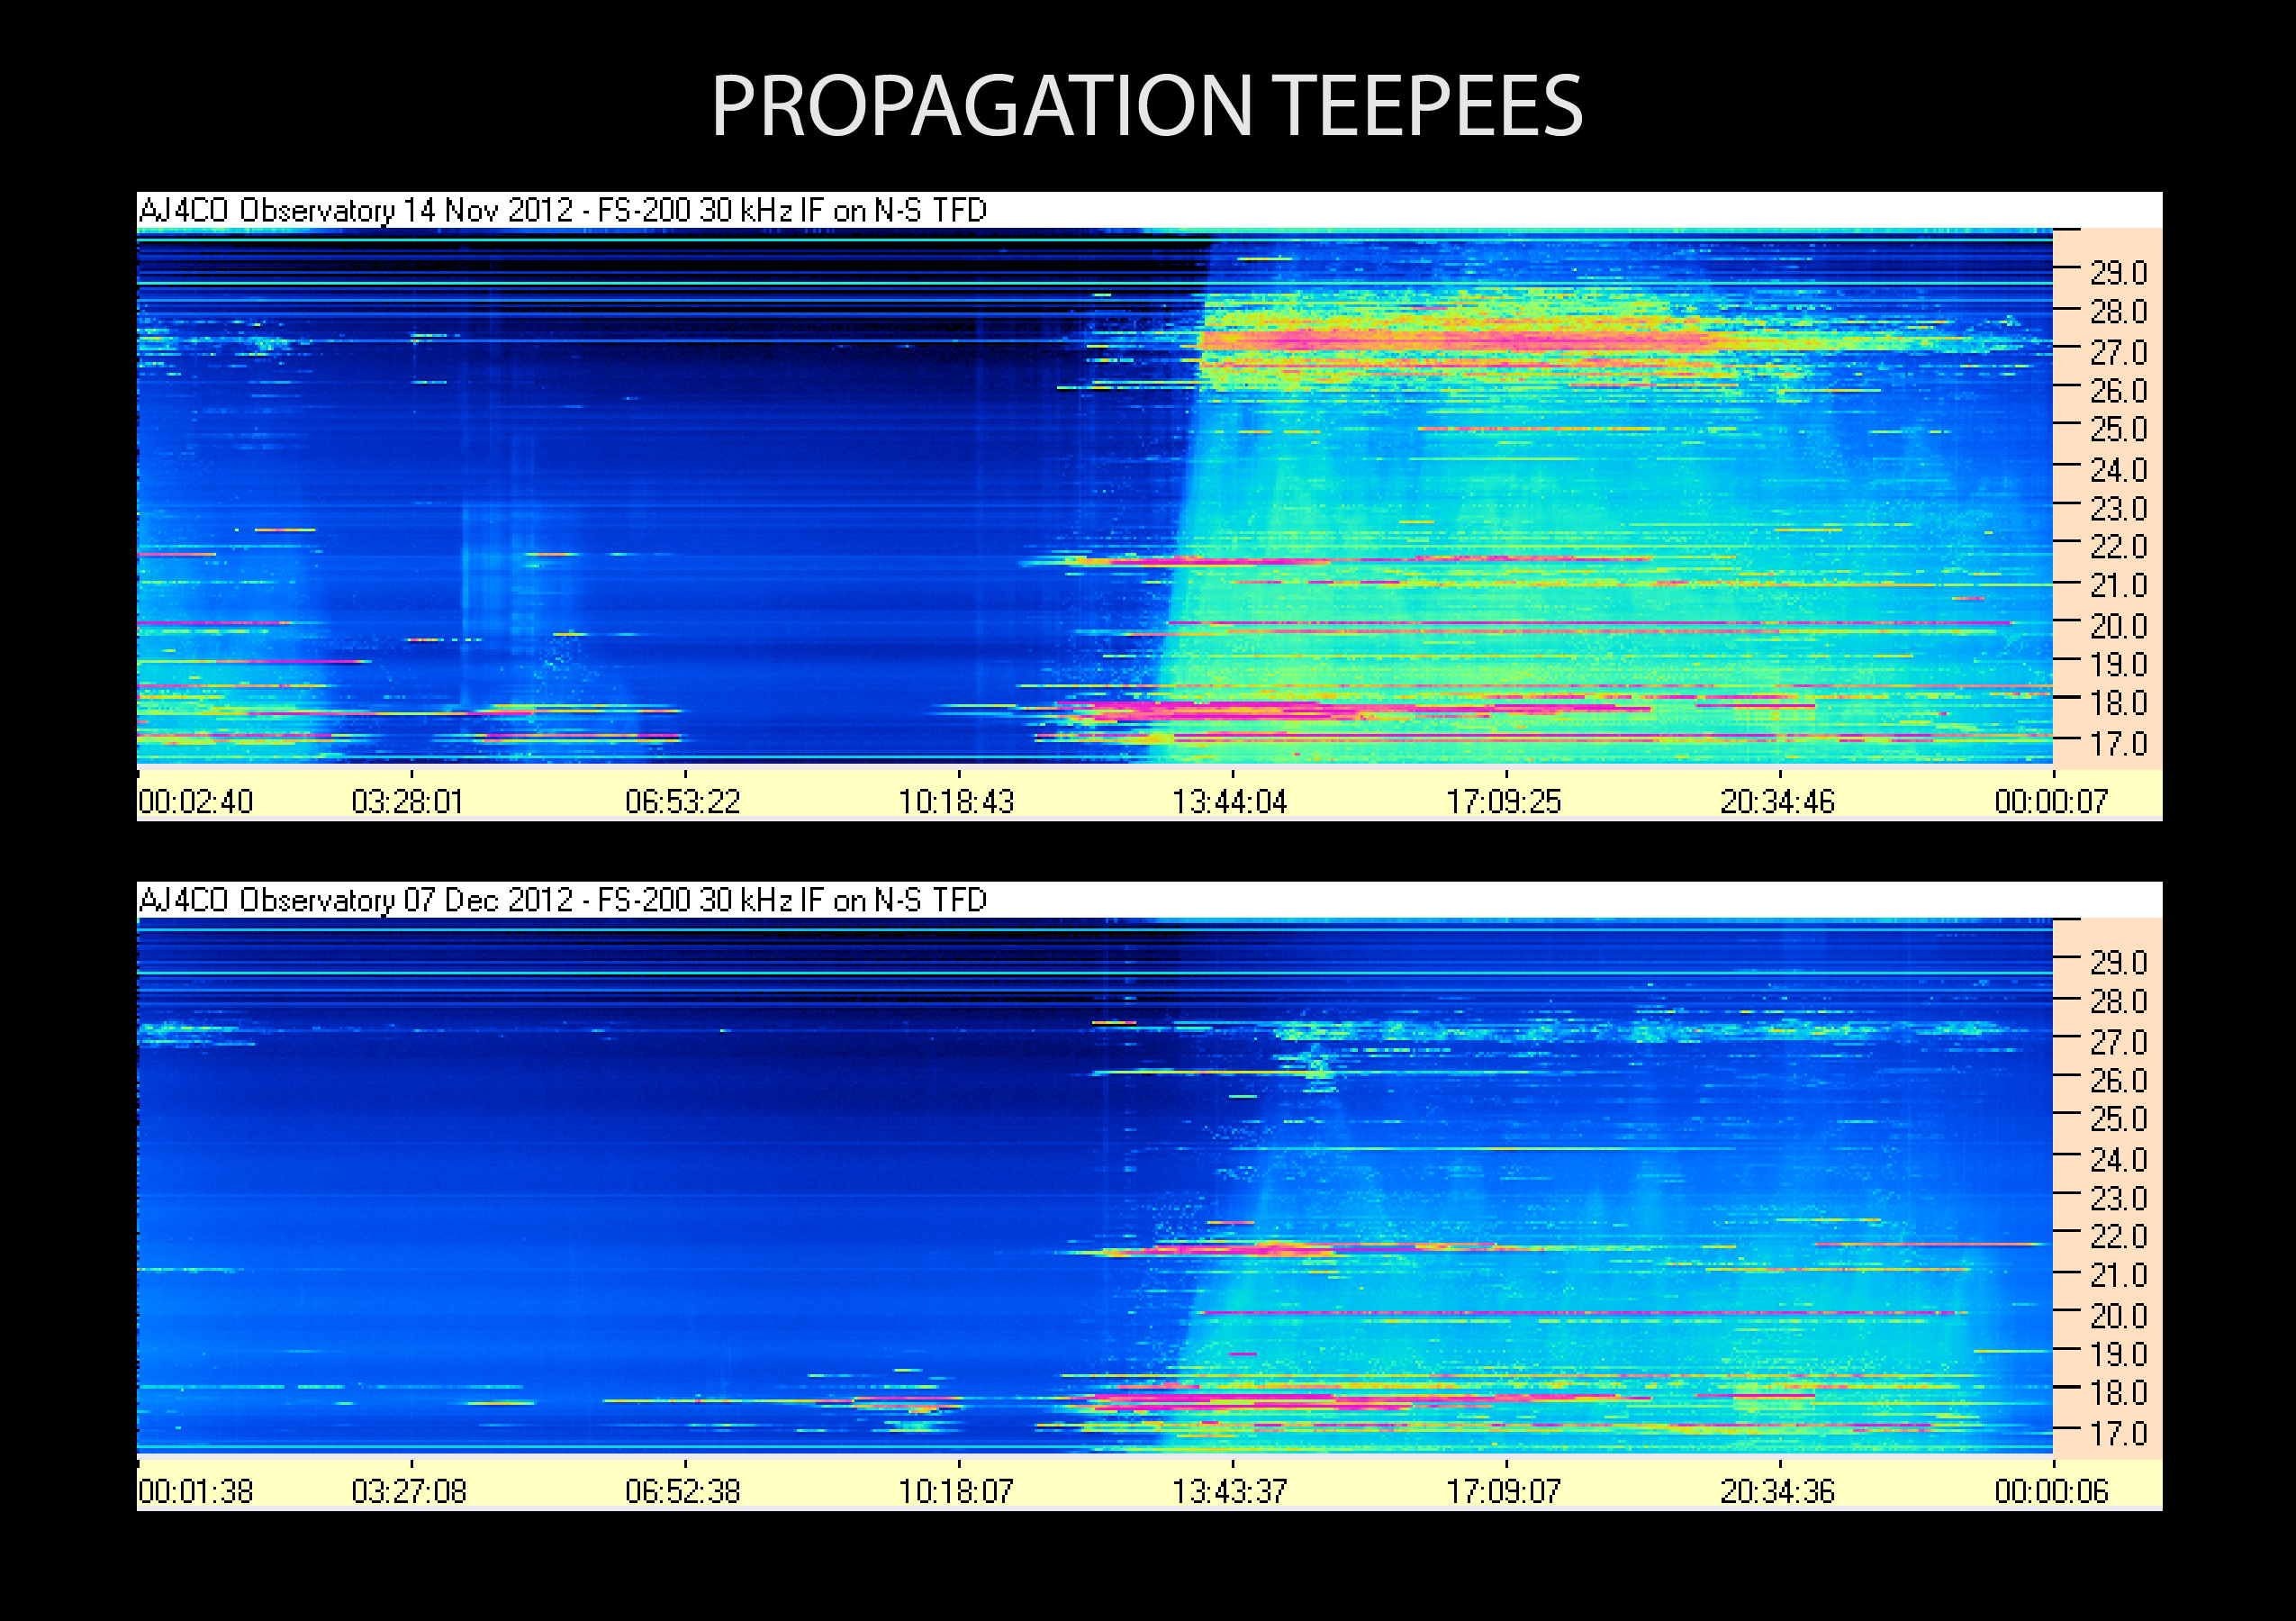The height and width of the screenshot is (1621, 2296).
Task: Click the 27.0 frequency label on top chart
Action: [2118, 353]
